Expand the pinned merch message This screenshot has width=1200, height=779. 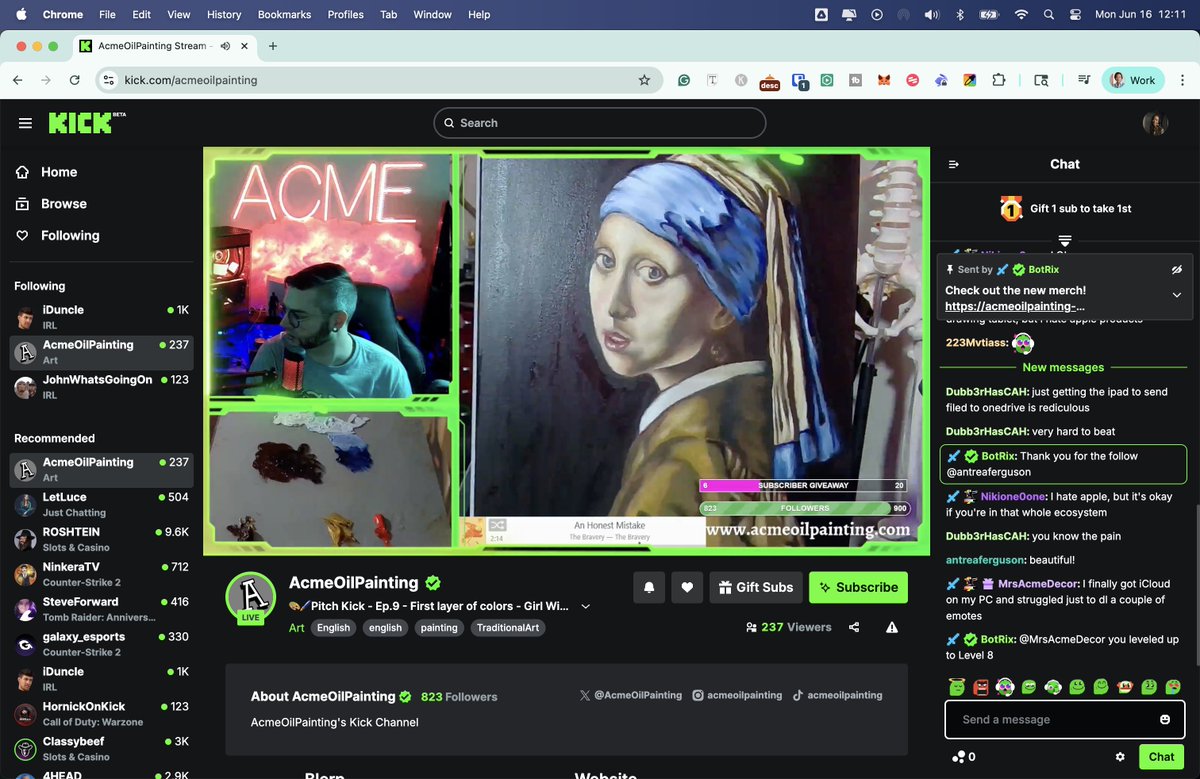point(1177,295)
